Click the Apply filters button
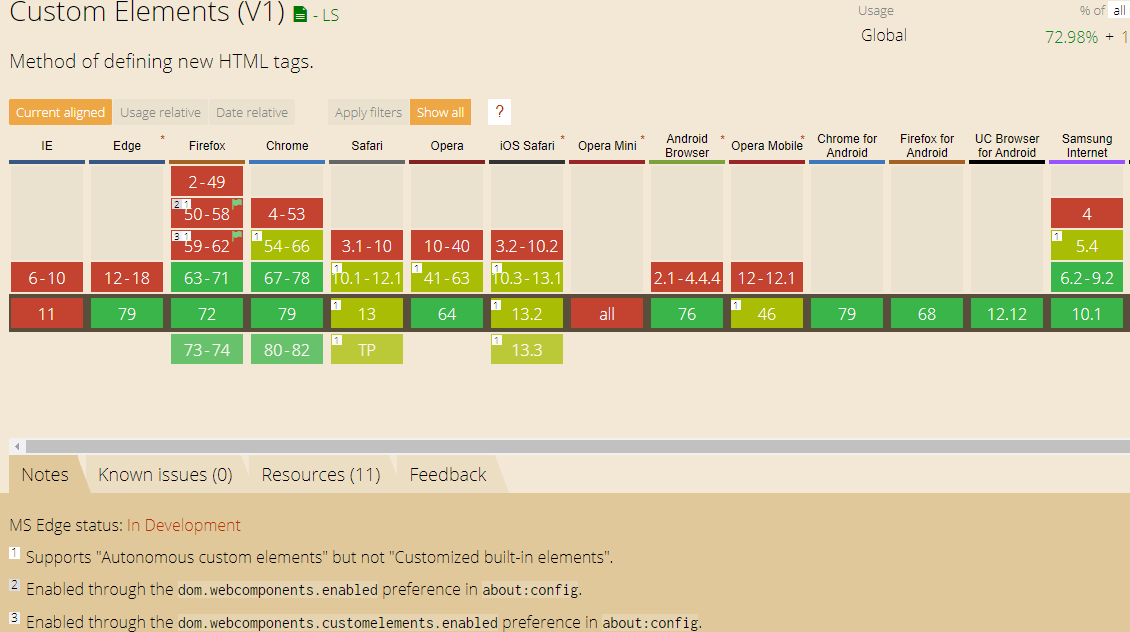This screenshot has width=1130, height=632. coord(368,112)
